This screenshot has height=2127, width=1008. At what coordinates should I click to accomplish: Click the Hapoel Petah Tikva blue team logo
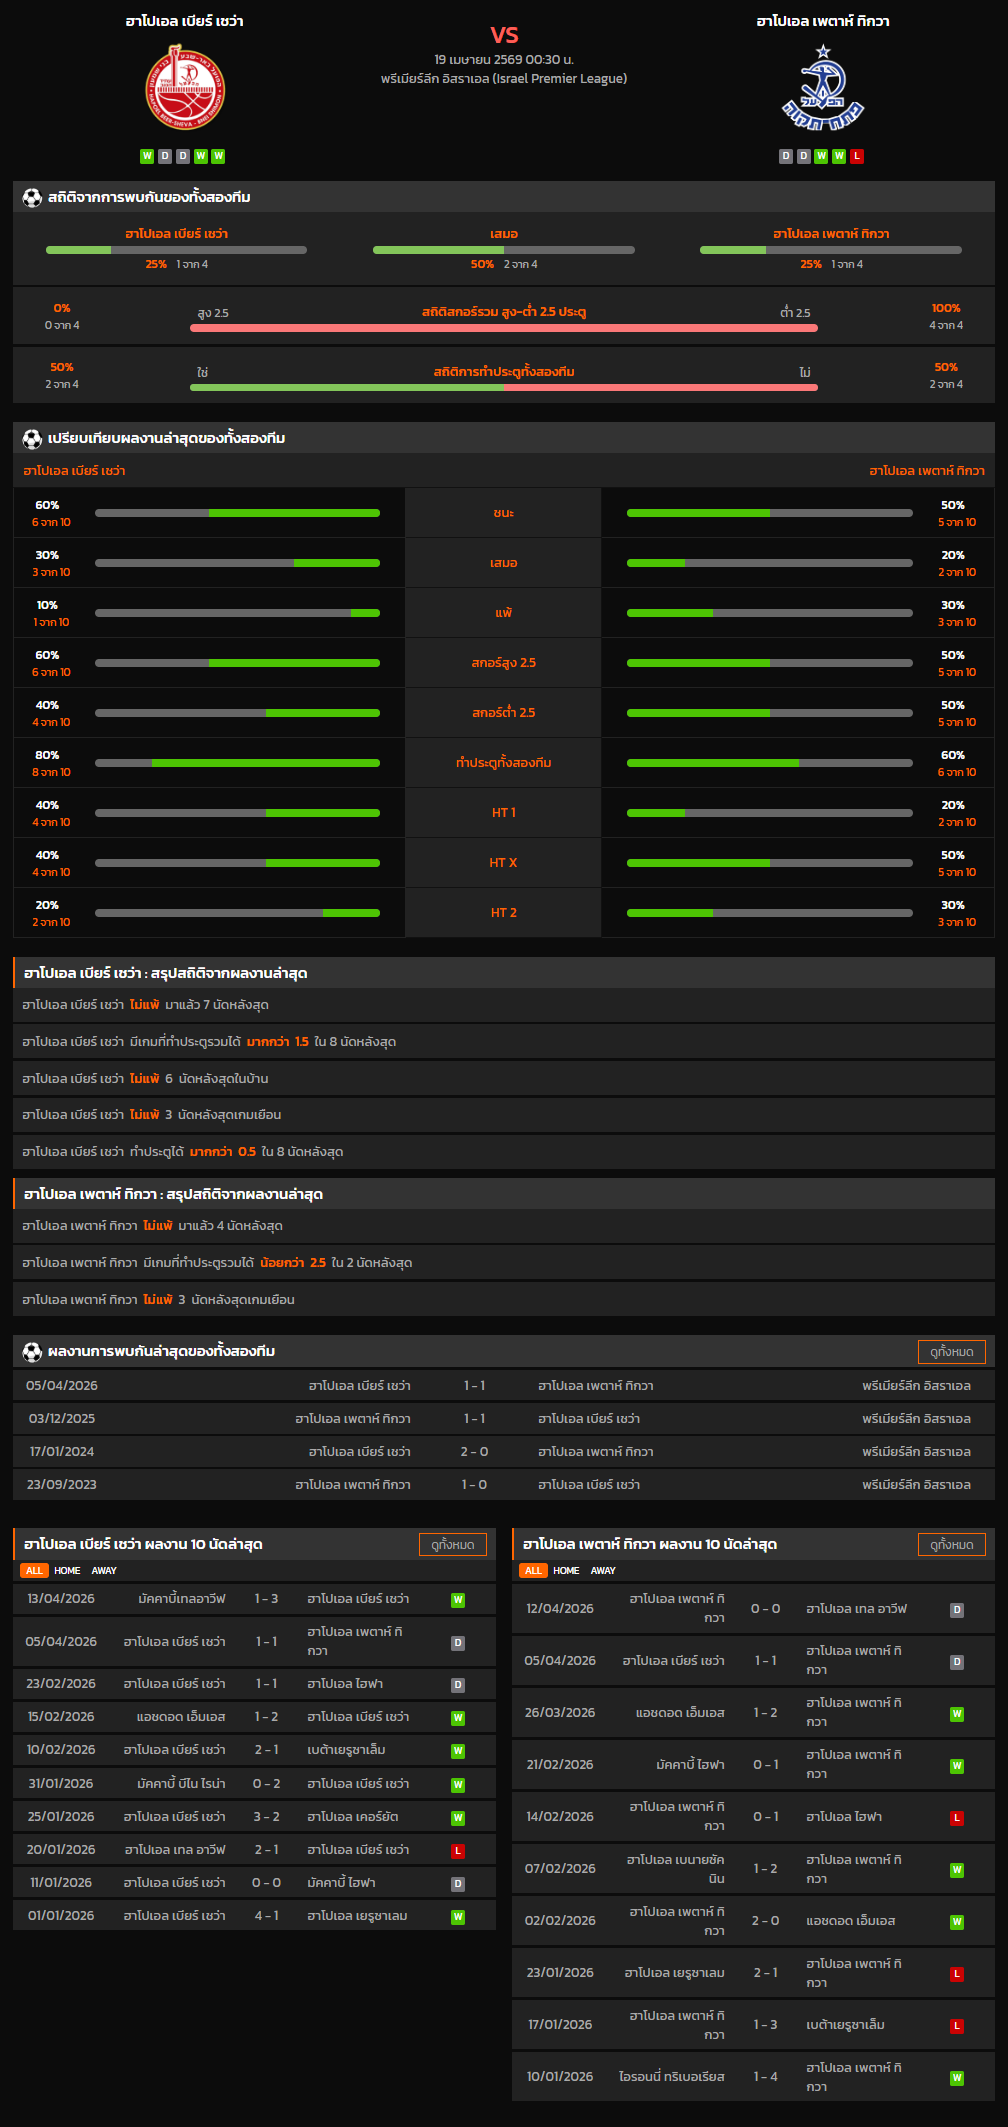coord(822,88)
